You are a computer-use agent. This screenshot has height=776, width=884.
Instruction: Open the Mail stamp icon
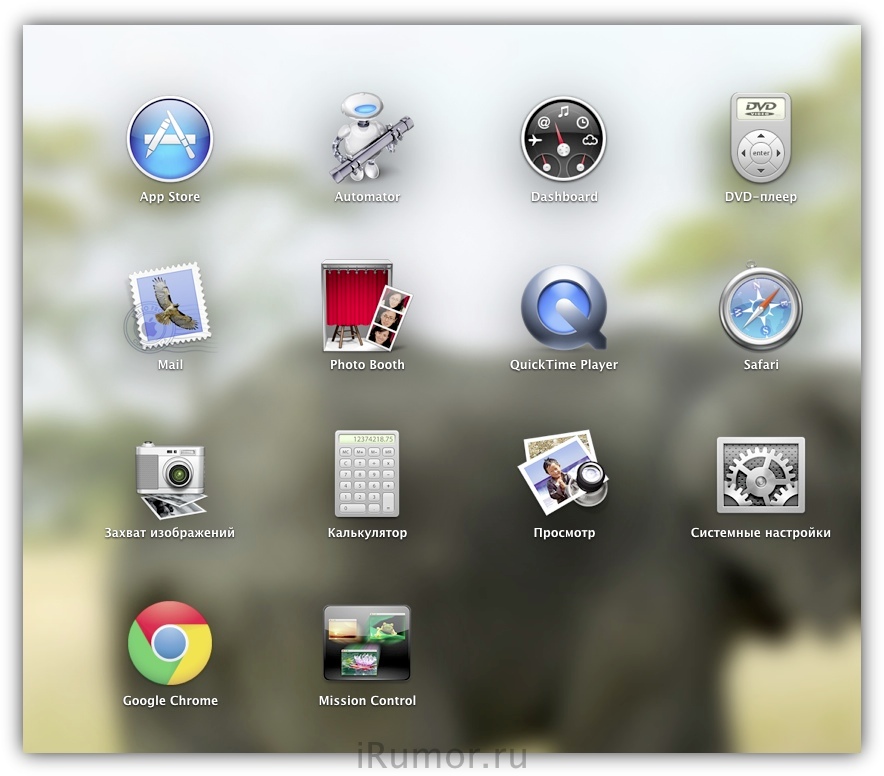169,307
